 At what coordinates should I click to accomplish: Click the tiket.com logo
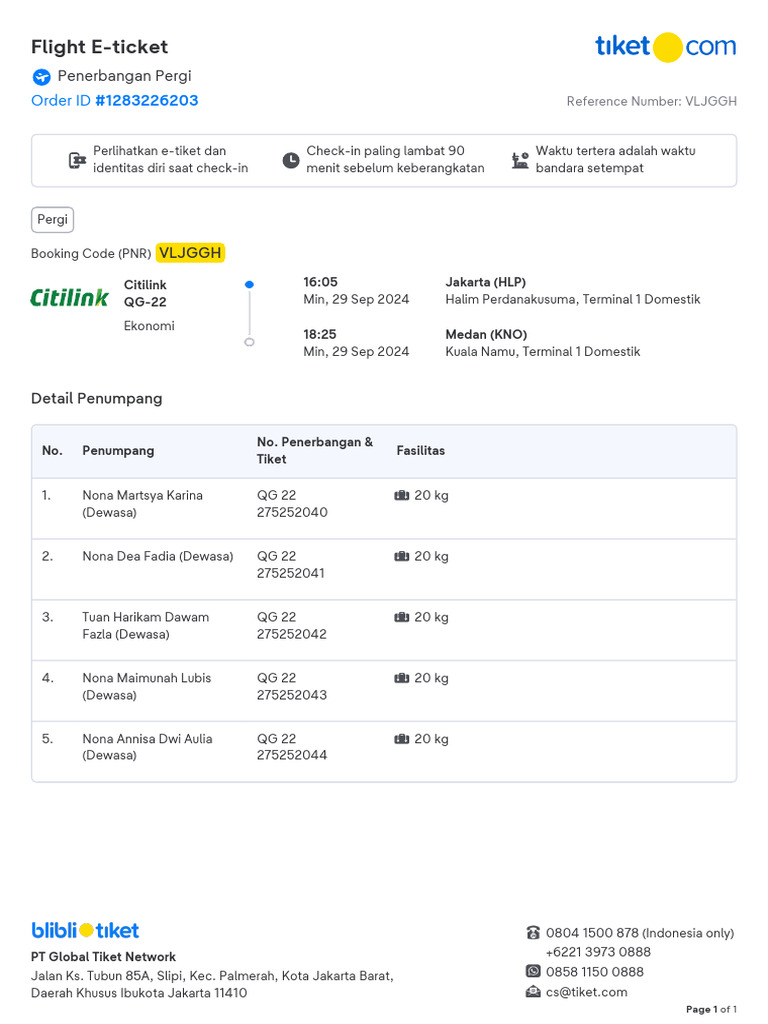[x=665, y=46]
